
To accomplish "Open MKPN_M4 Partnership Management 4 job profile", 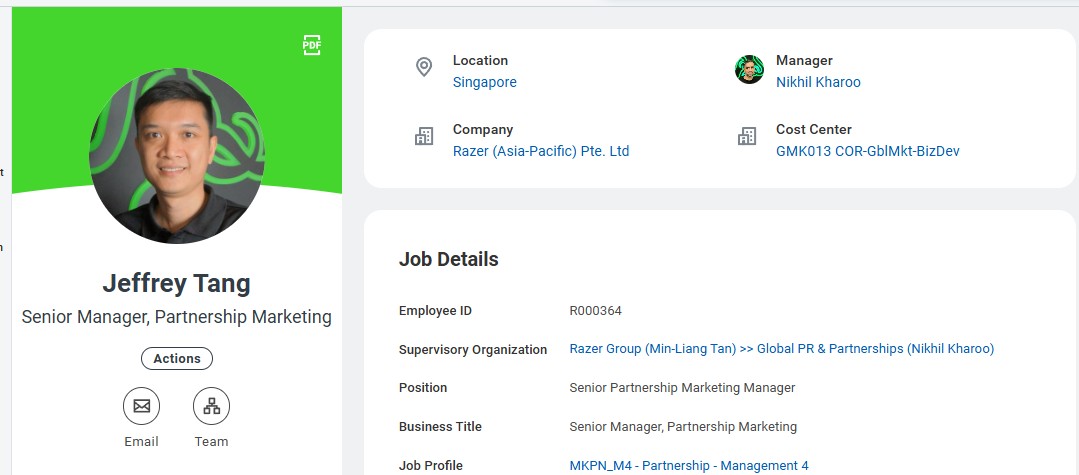I will click(689, 466).
